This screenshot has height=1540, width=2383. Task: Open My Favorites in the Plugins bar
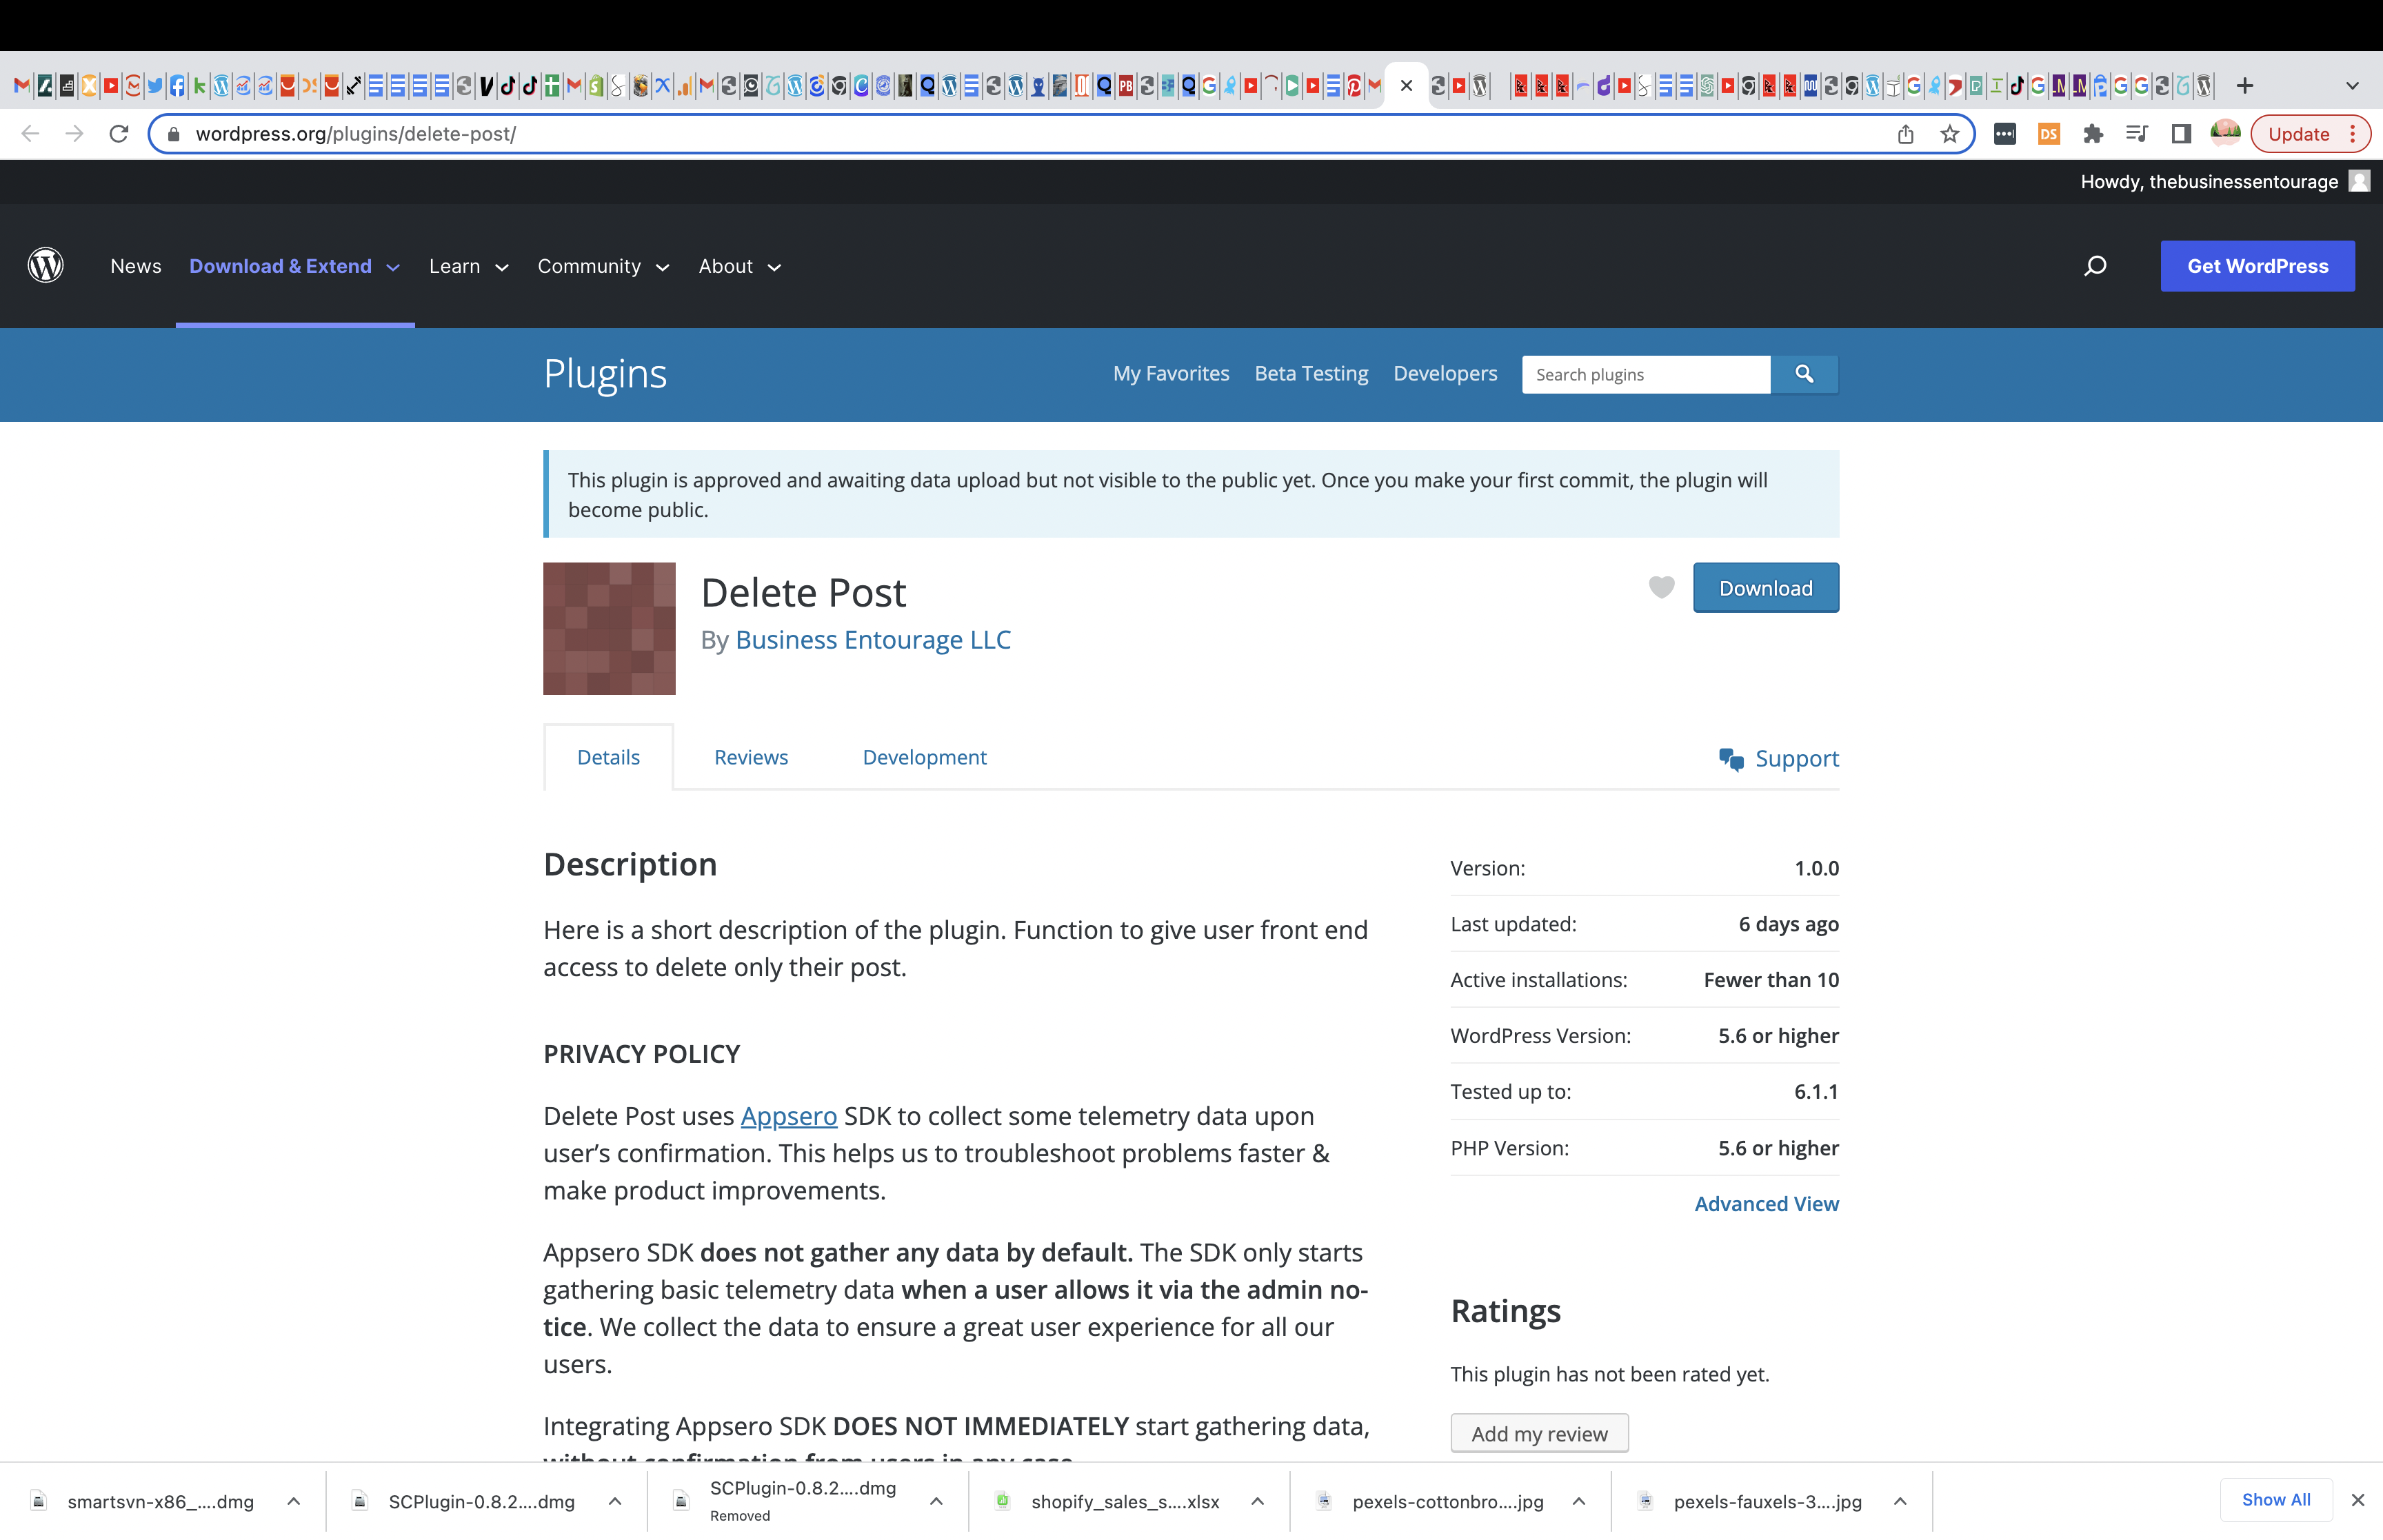pos(1171,373)
